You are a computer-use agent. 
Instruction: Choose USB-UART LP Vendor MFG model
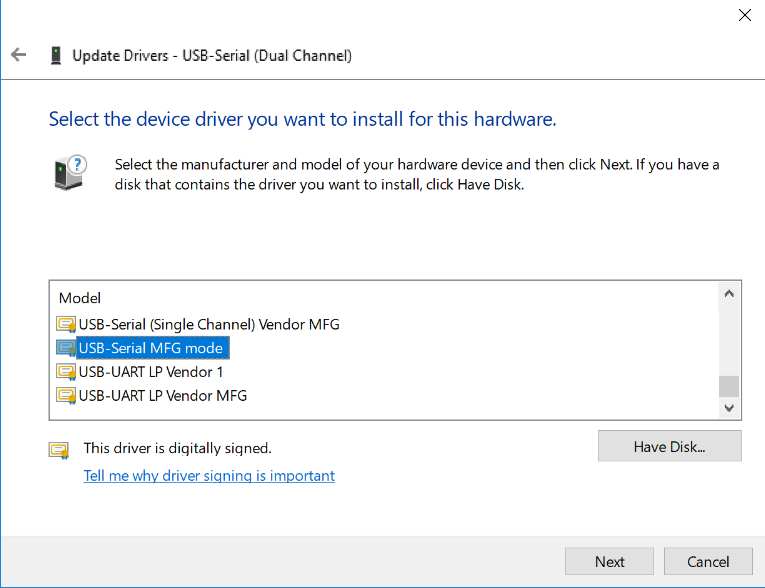tap(162, 395)
